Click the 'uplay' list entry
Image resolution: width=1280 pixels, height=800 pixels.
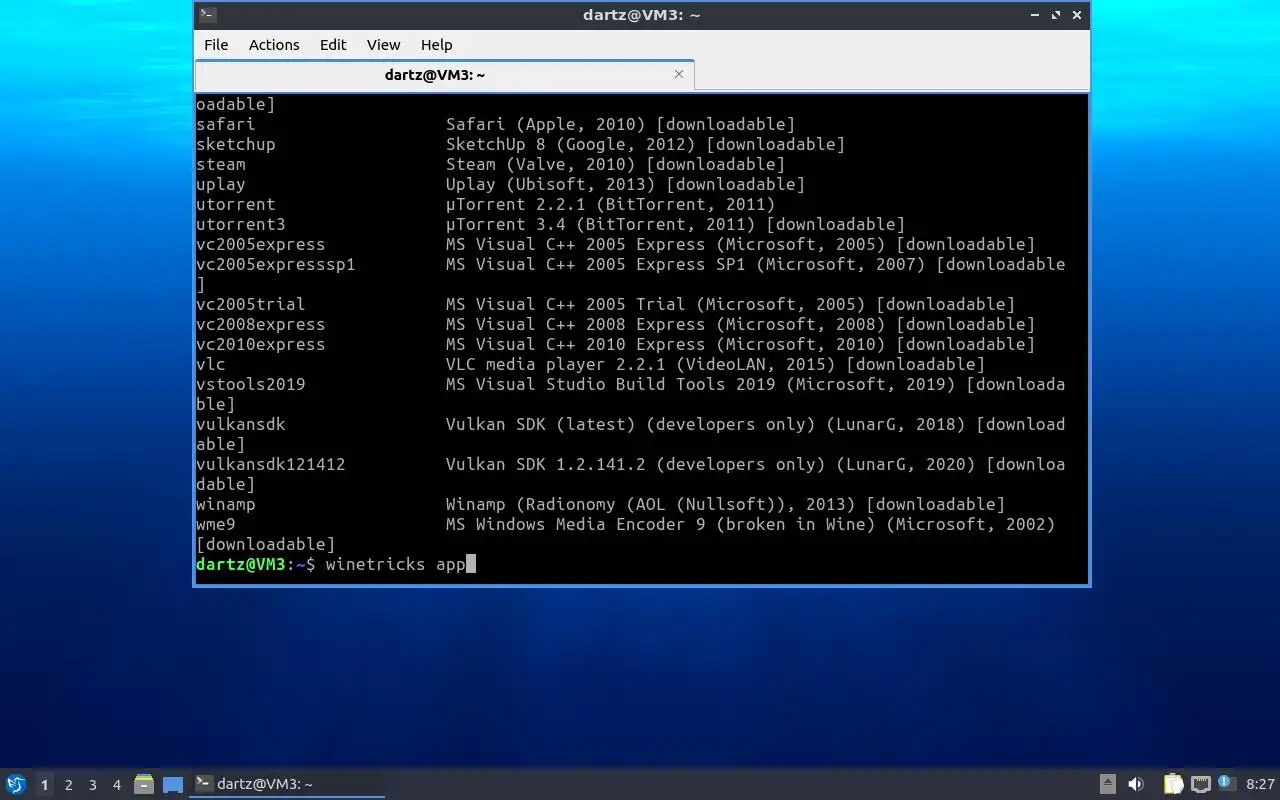point(220,184)
